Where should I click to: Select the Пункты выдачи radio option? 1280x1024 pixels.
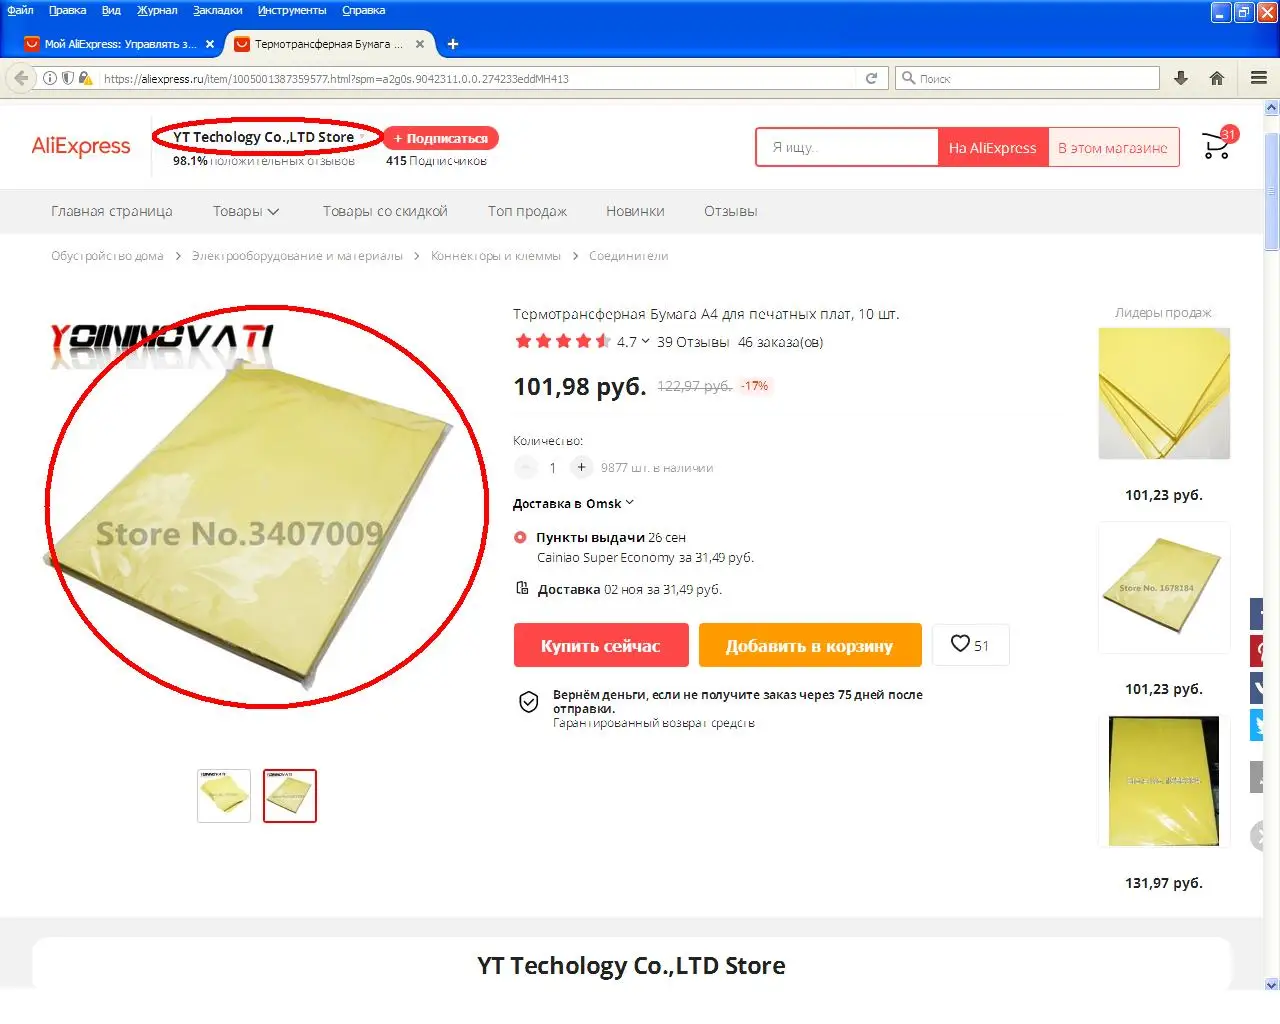point(520,537)
